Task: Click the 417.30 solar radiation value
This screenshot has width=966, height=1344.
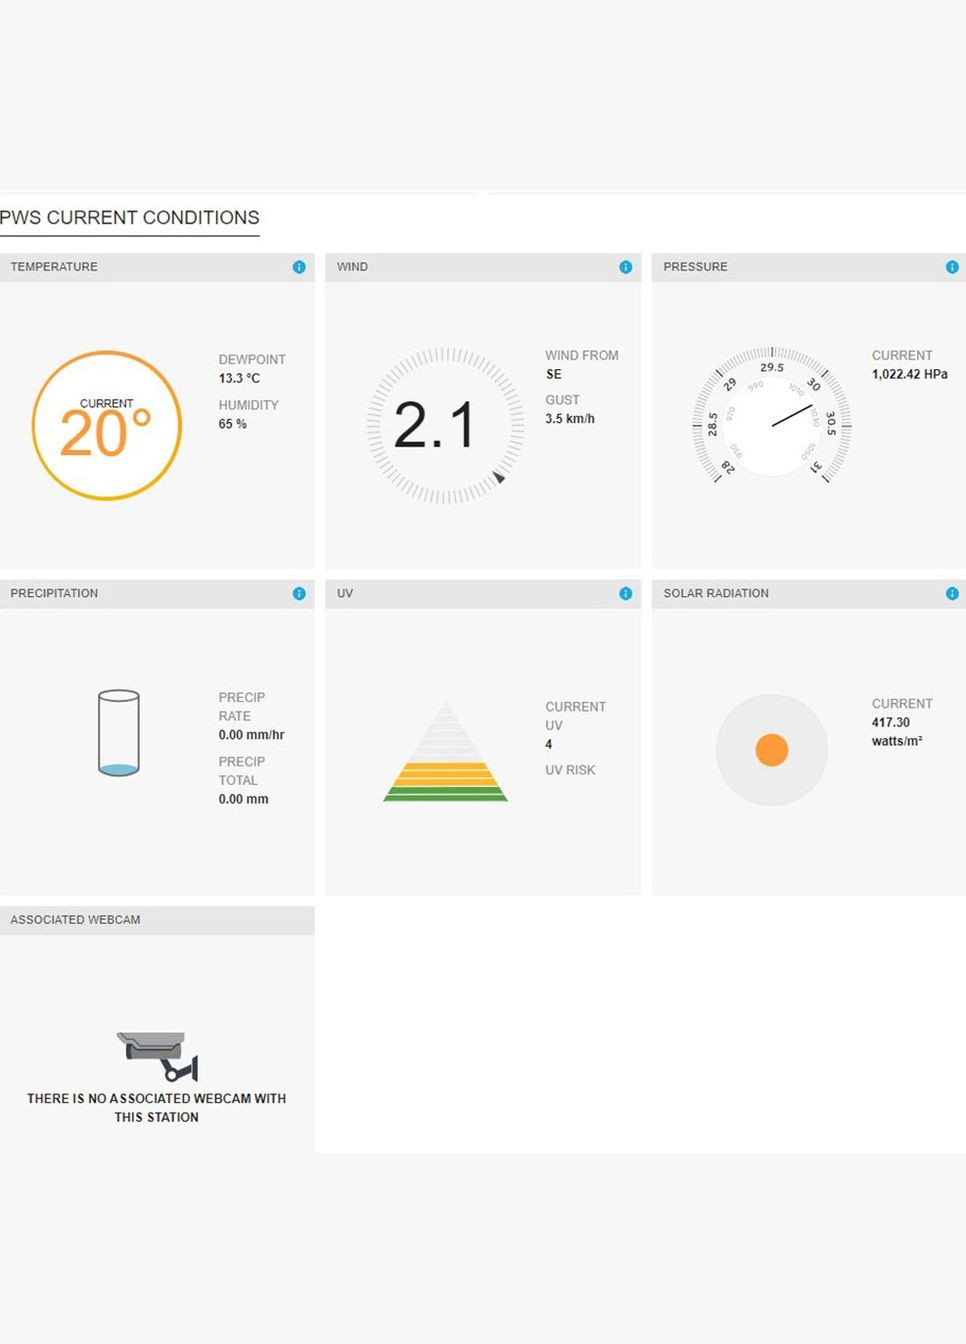Action: tap(891, 722)
